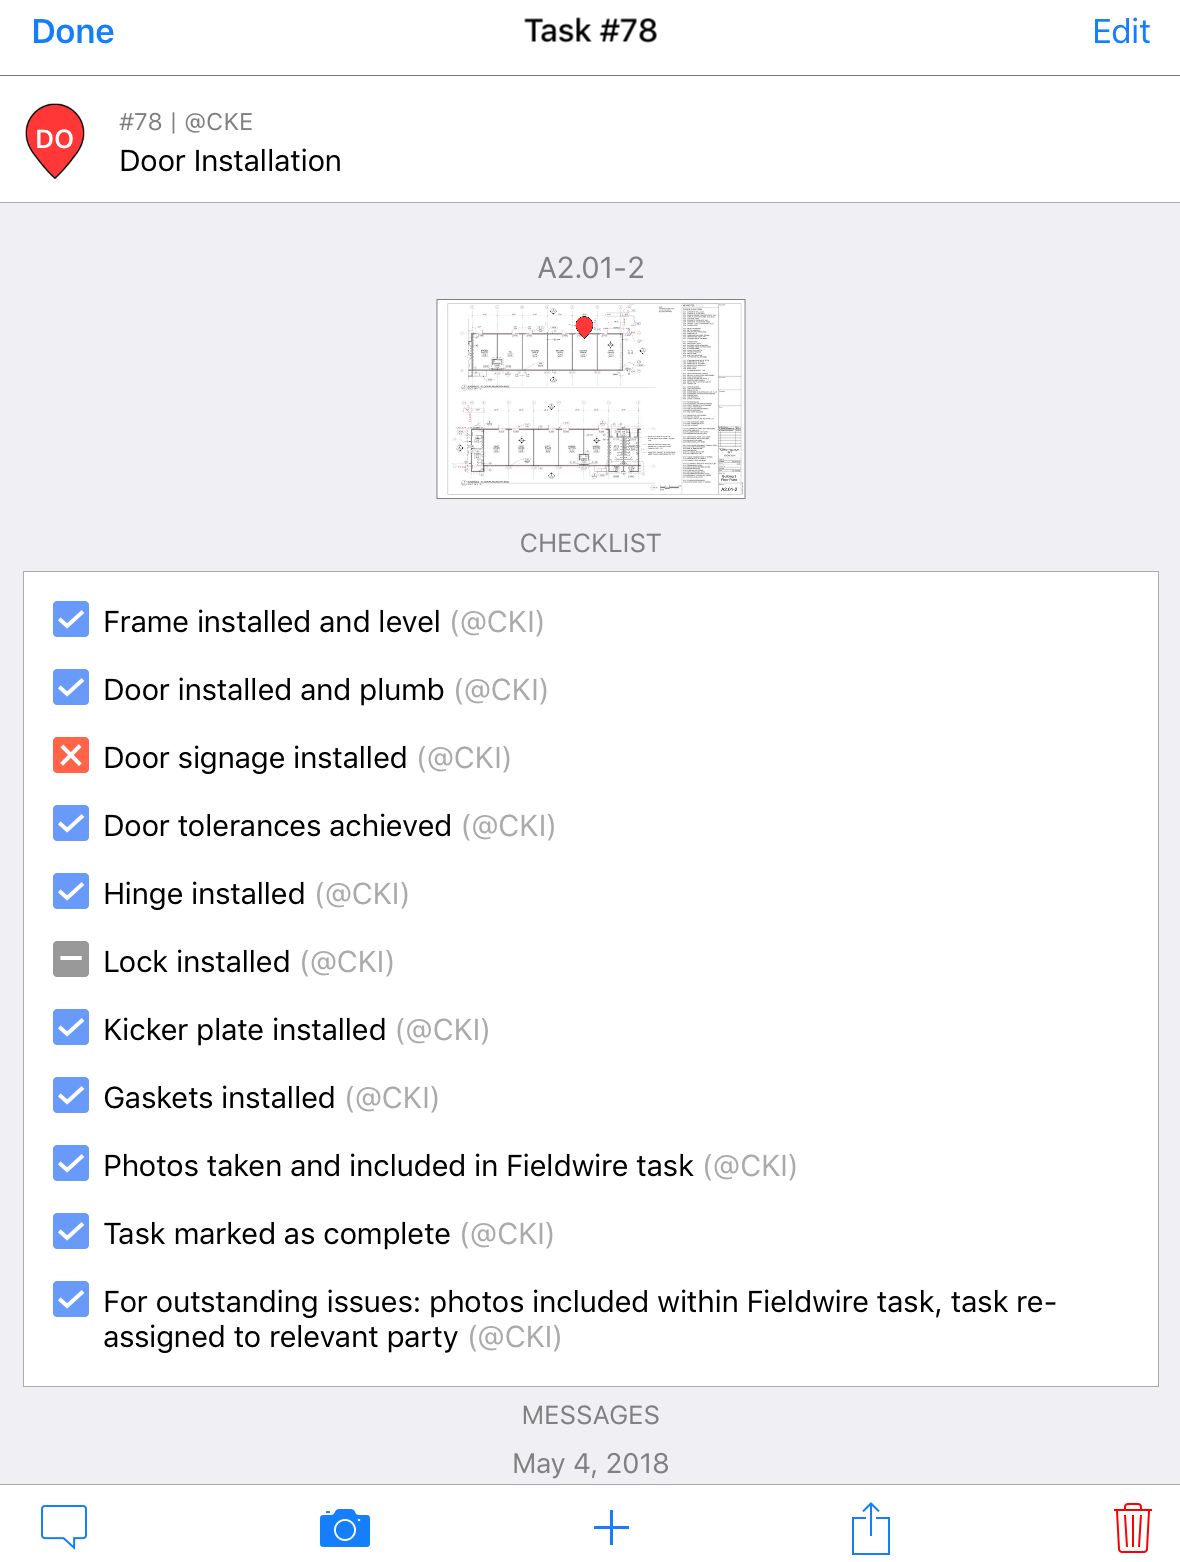Toggle Door tolerances achieved checkbox
Image resolution: width=1180 pixels, height=1562 pixels.
pos(71,824)
